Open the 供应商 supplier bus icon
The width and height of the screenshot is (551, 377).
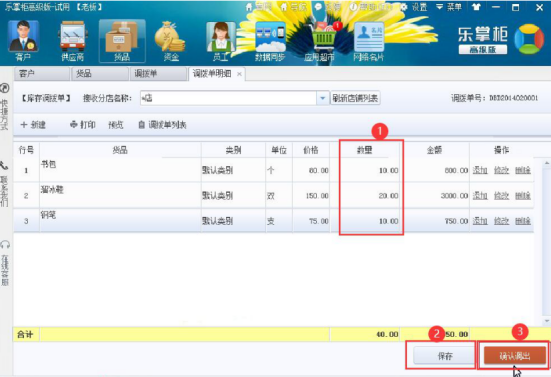(x=72, y=40)
